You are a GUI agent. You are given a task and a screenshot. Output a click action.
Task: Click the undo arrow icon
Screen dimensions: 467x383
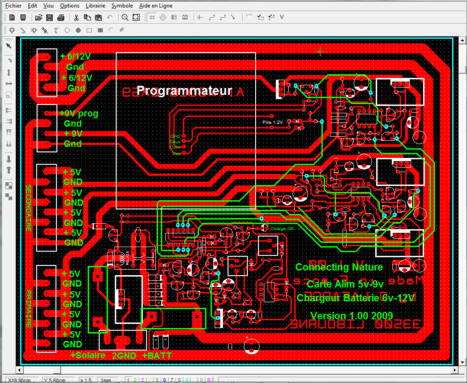point(110,17)
